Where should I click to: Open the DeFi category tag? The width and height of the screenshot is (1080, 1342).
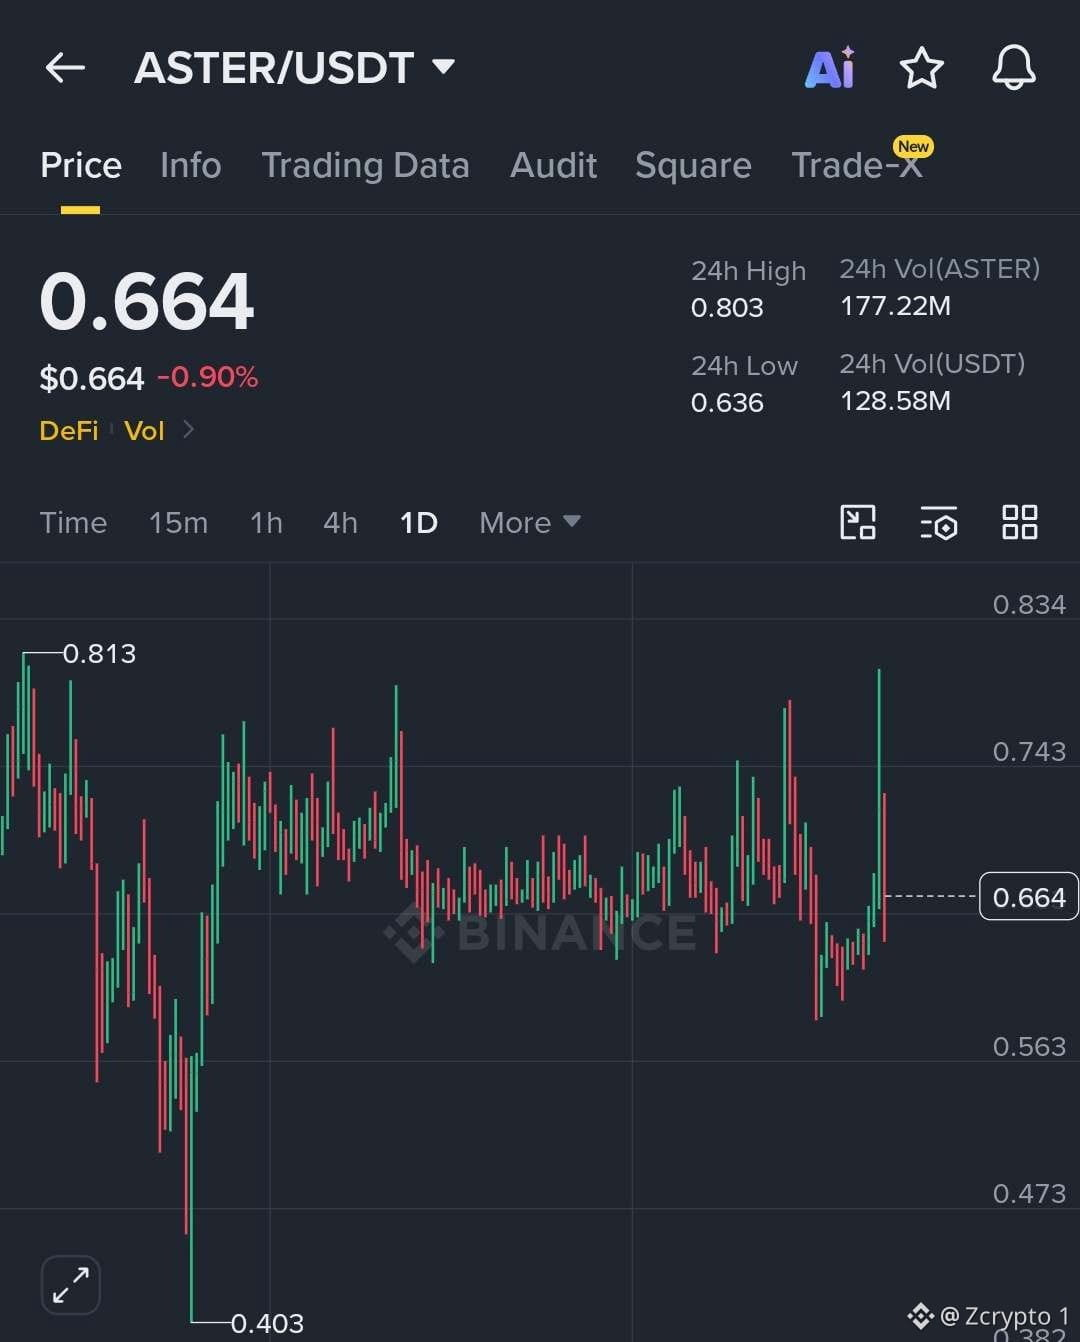(69, 431)
